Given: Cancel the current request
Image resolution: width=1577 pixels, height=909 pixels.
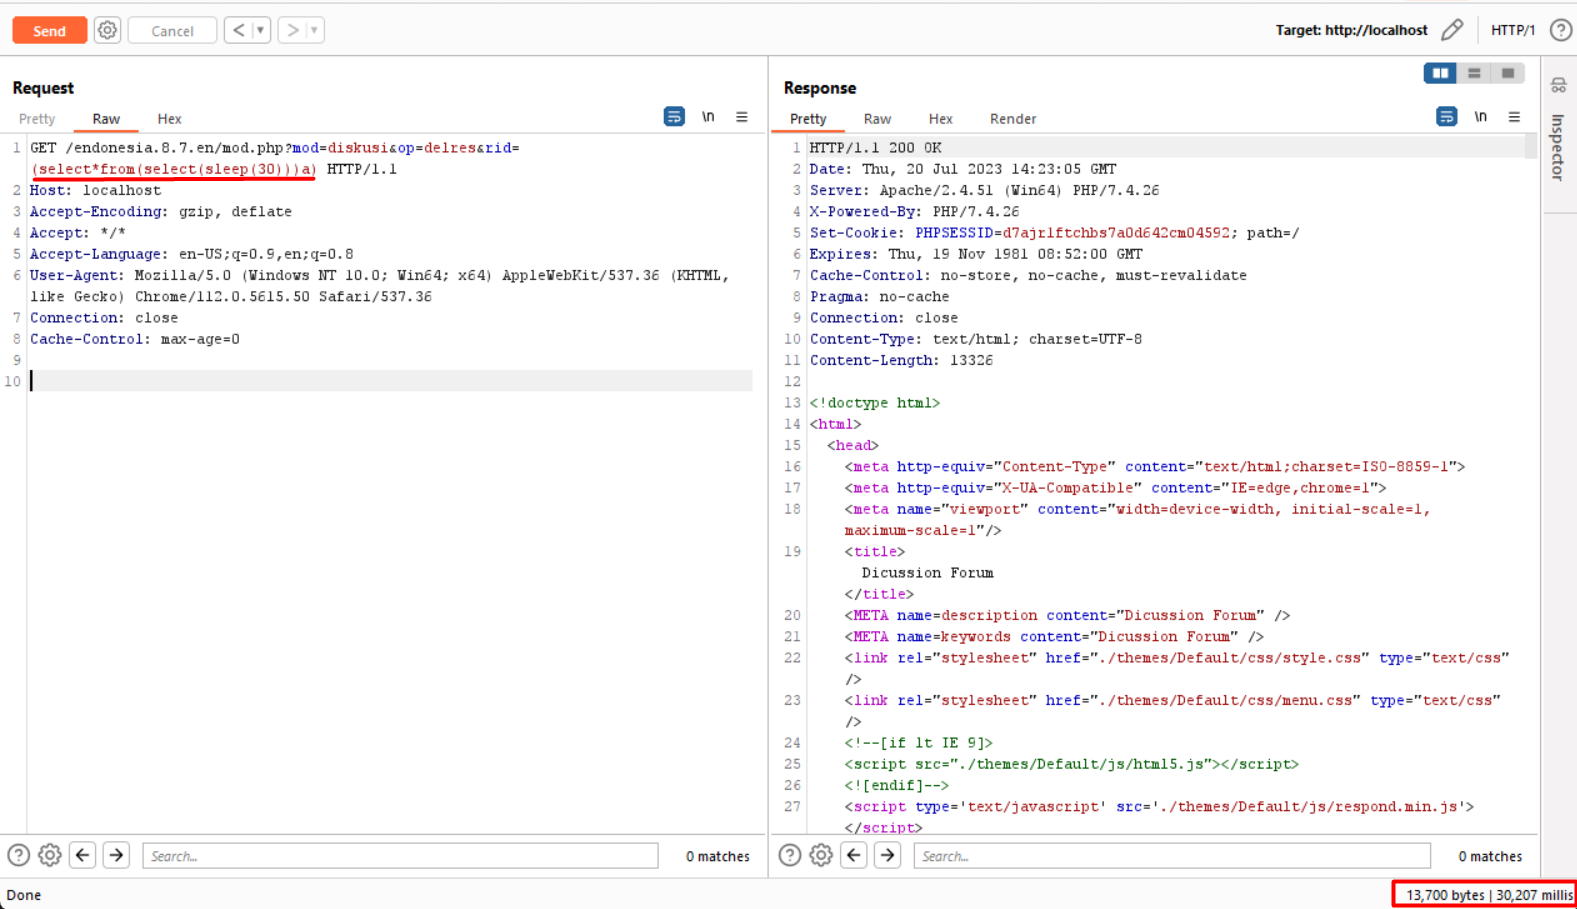Looking at the screenshot, I should [172, 31].
